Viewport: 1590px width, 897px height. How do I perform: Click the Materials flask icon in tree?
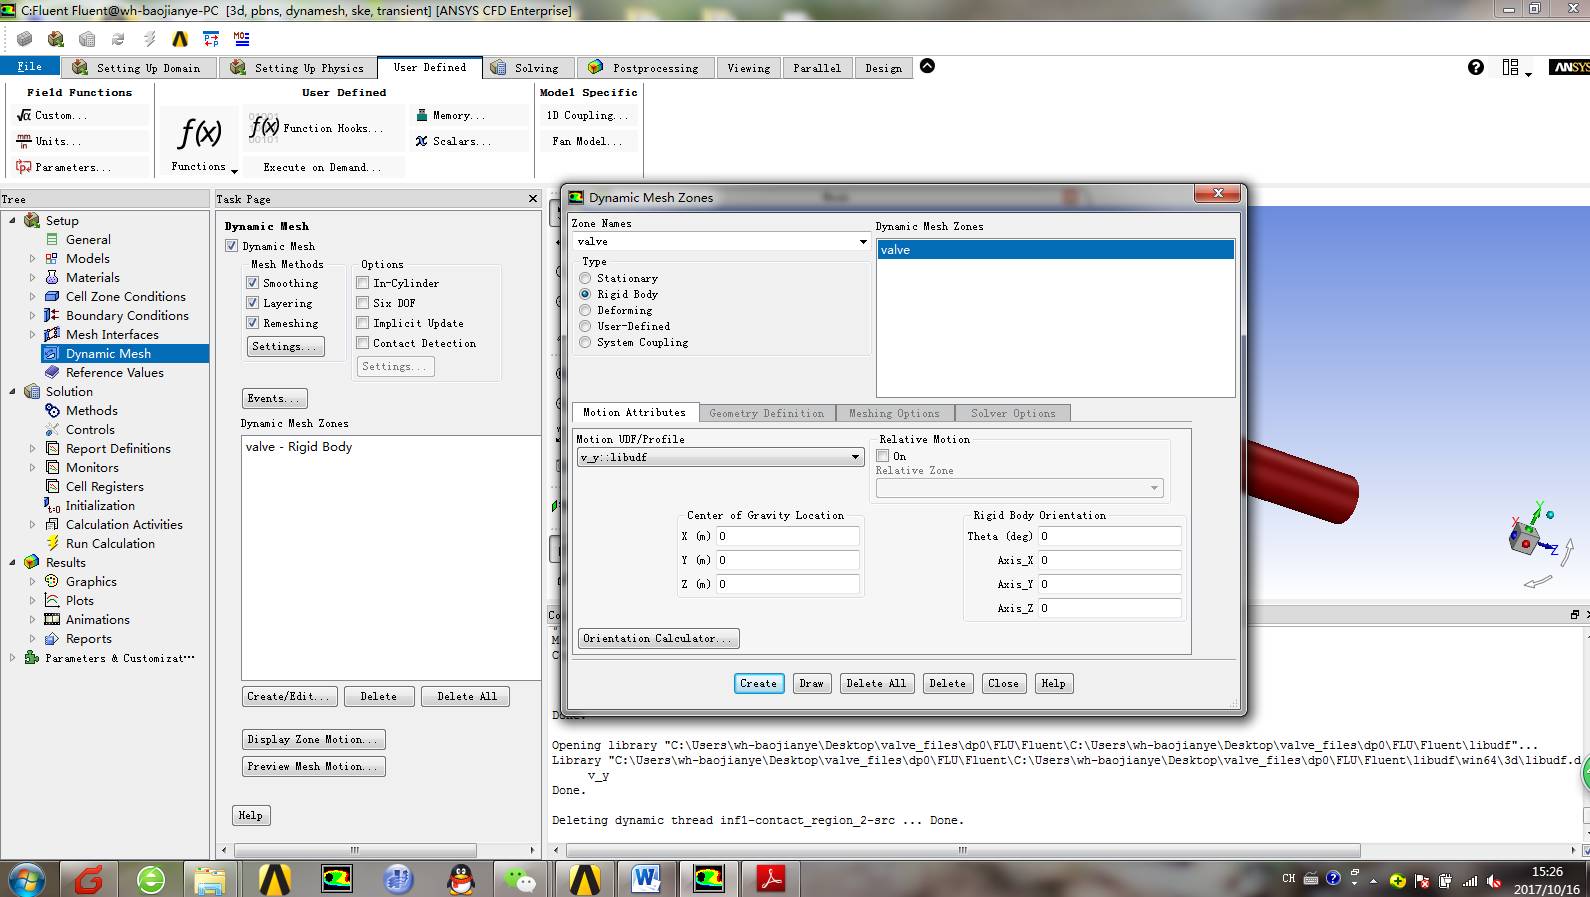[52, 278]
